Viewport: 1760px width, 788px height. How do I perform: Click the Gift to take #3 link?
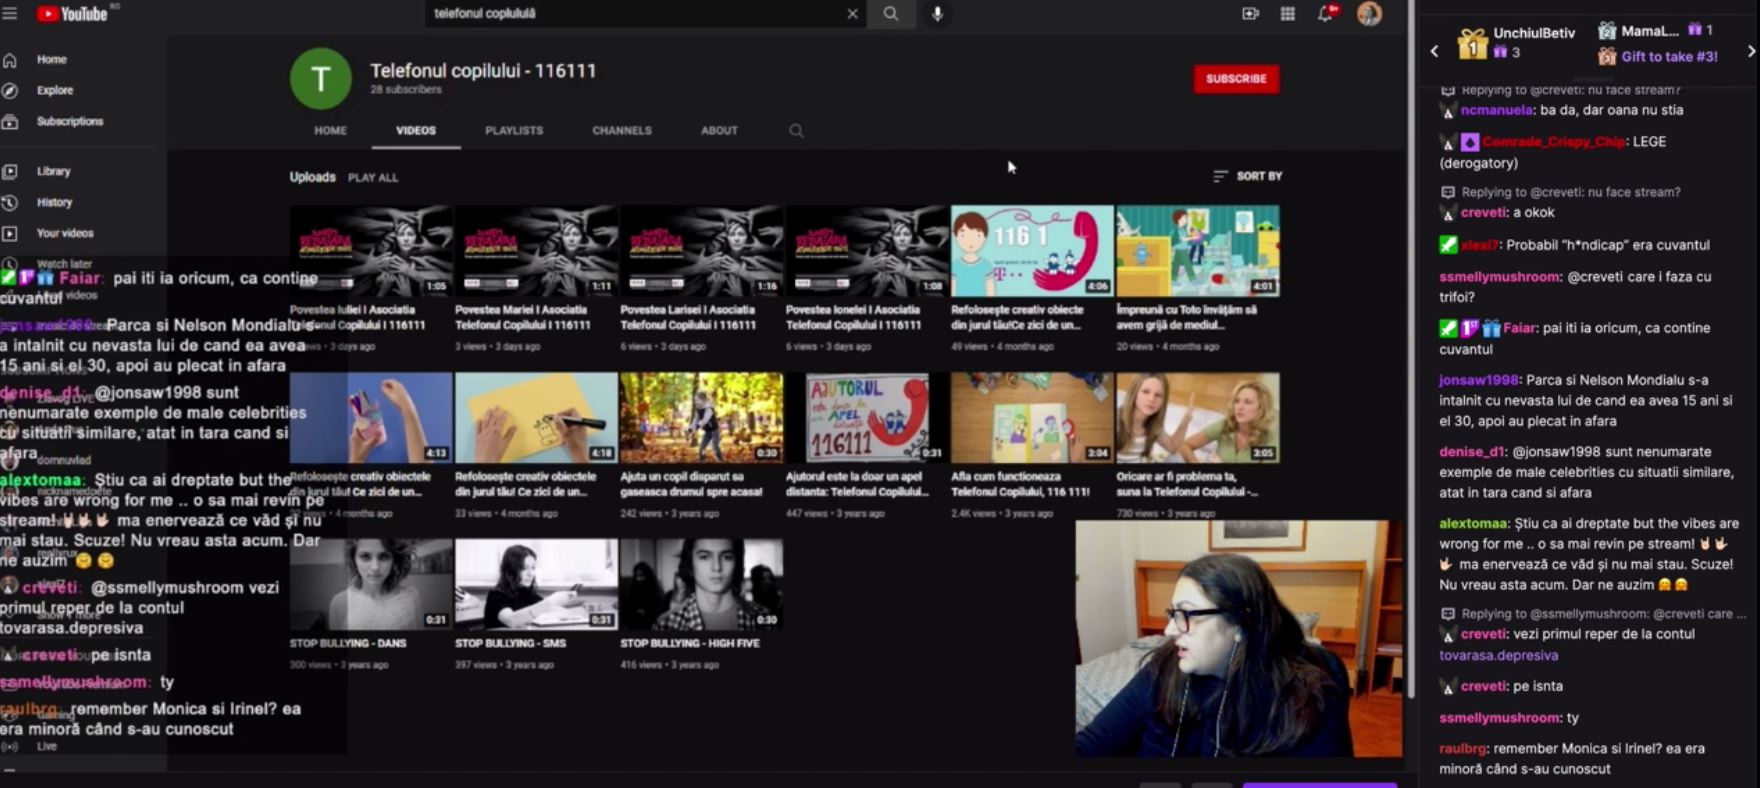(x=1669, y=57)
